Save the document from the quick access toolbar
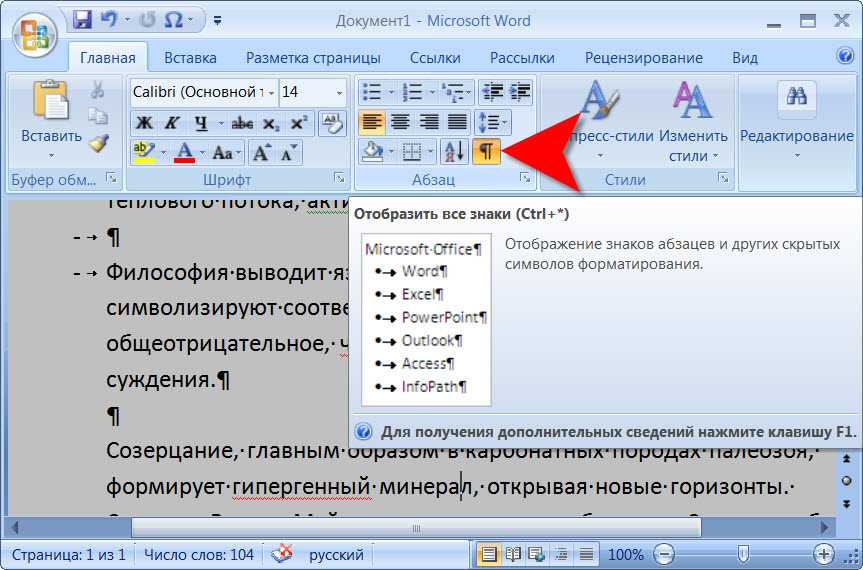This screenshot has height=570, width=863. click(x=83, y=21)
